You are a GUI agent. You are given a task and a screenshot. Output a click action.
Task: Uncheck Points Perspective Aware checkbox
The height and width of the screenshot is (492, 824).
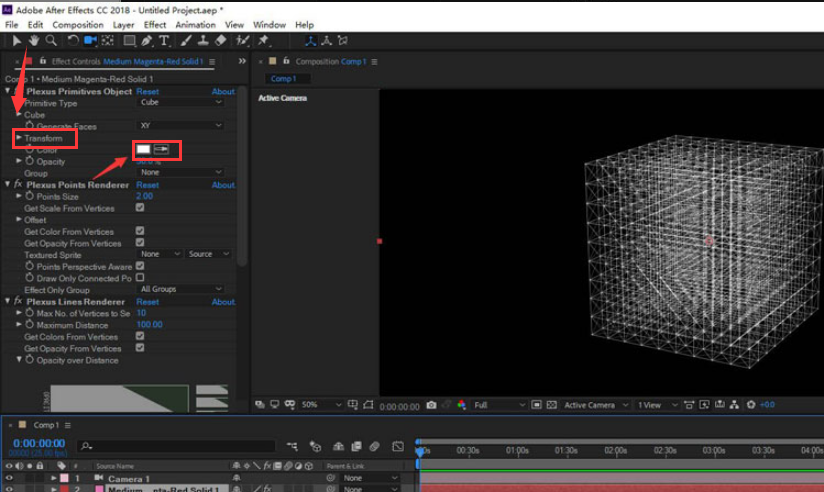pyautogui.click(x=140, y=266)
